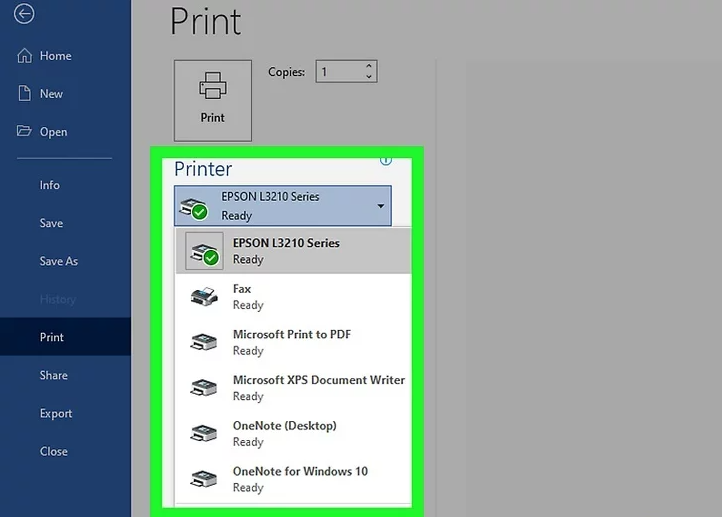Click the New document icon
722x517 pixels.
(x=24, y=93)
